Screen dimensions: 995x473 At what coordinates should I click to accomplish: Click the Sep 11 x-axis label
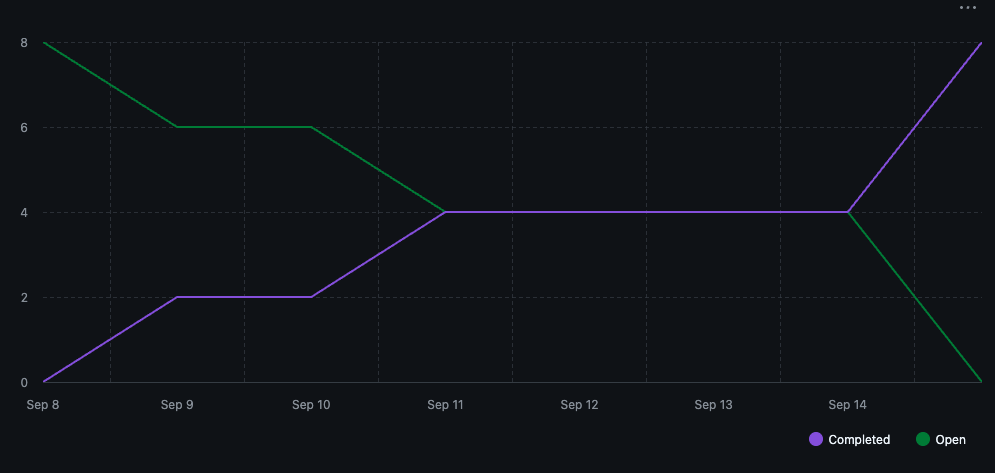(x=445, y=405)
